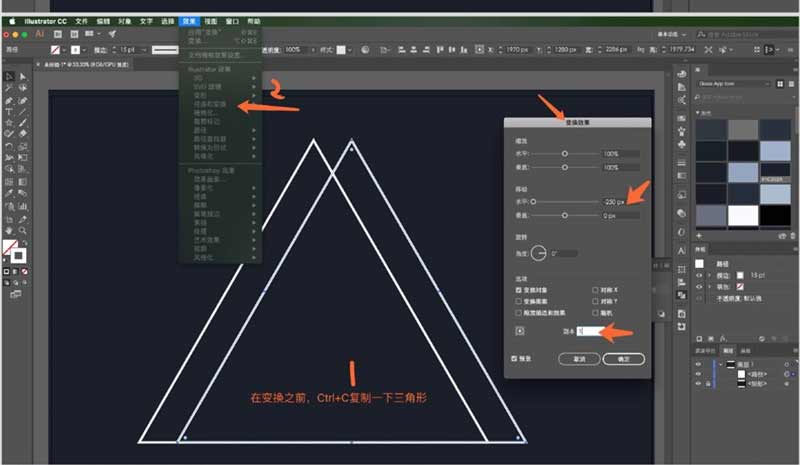Toggle visibility of the stroke appearance row

coord(699,276)
